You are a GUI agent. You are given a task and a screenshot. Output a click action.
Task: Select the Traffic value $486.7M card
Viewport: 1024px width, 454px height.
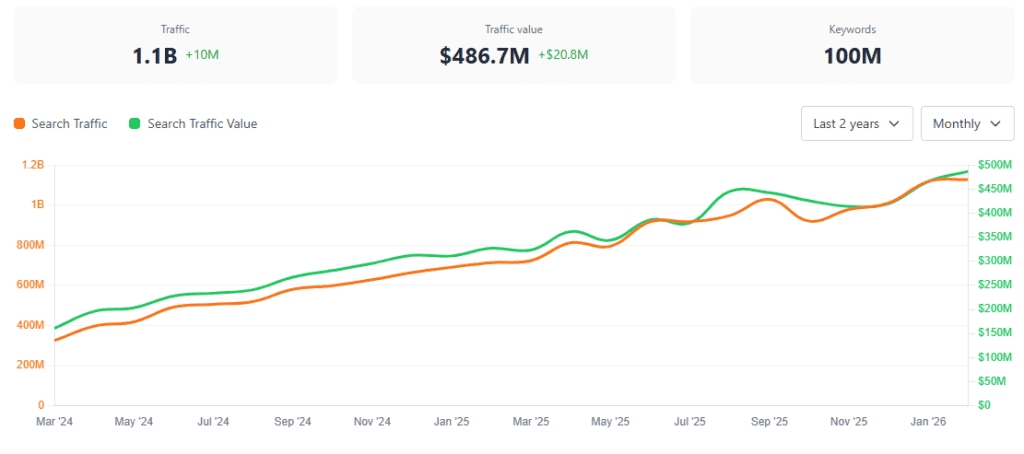click(x=514, y=45)
